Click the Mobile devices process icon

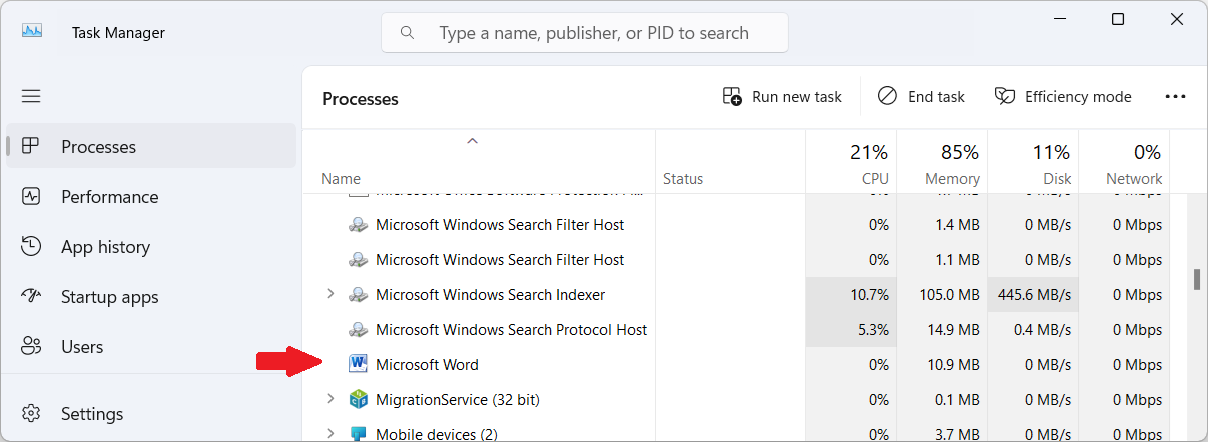[x=359, y=434]
